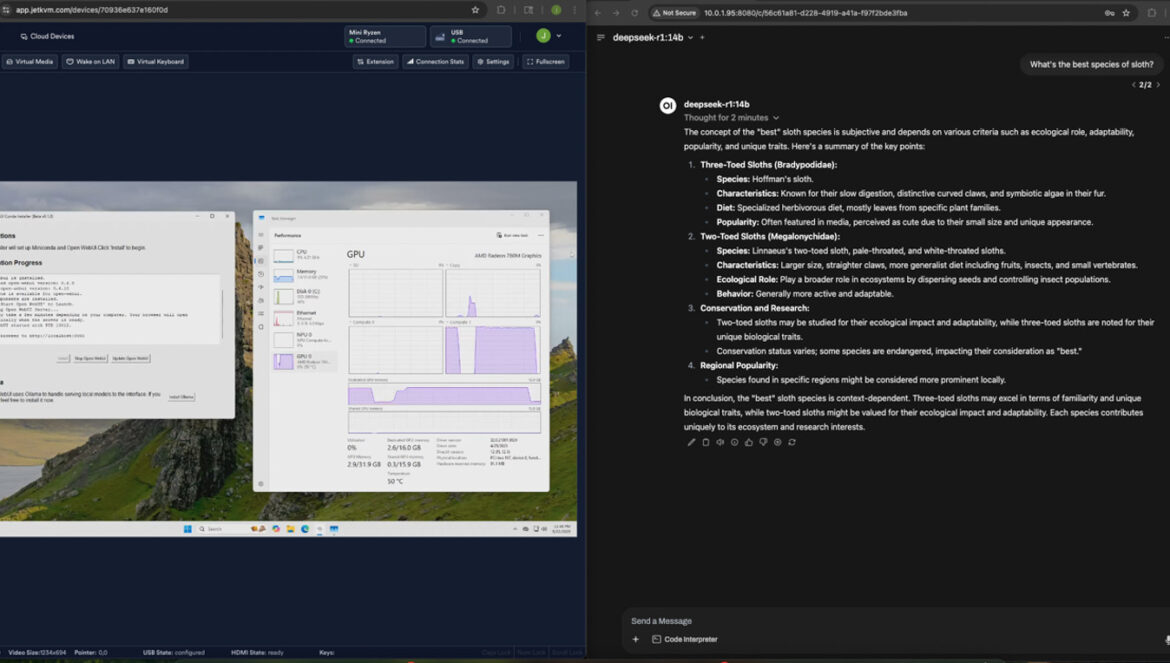This screenshot has width=1170, height=663.
Task: Expand the "Thought for 2 minutes" section
Action: point(730,118)
